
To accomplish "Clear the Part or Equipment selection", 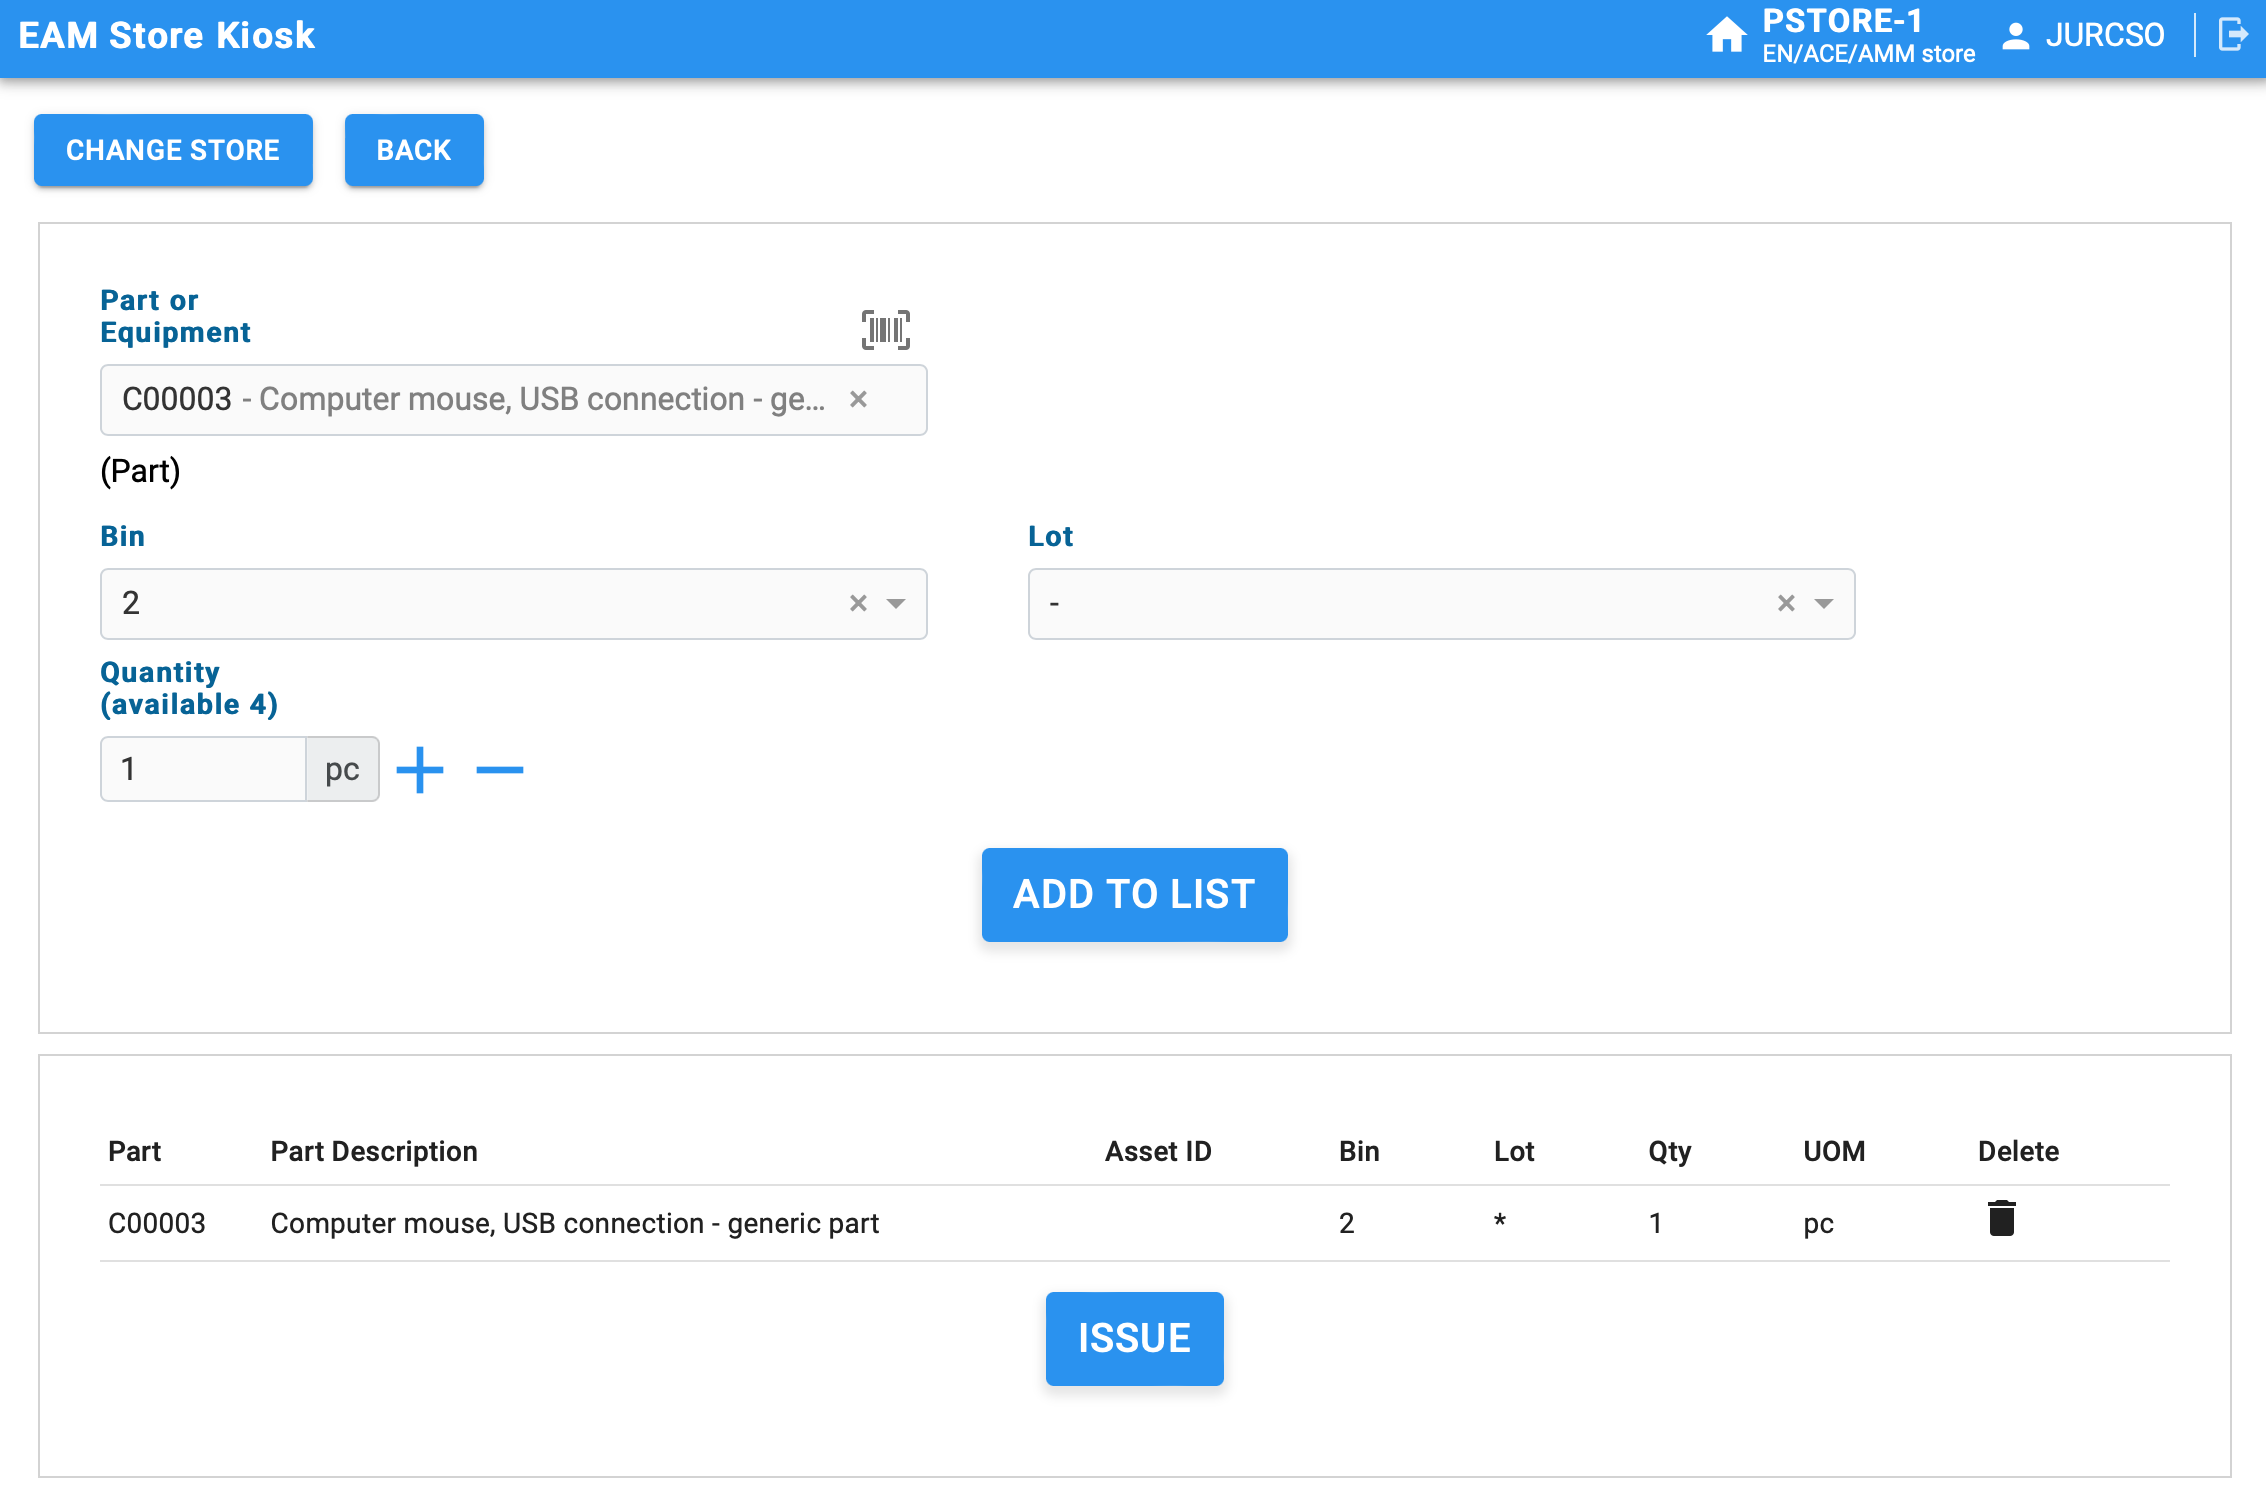I will tap(858, 400).
